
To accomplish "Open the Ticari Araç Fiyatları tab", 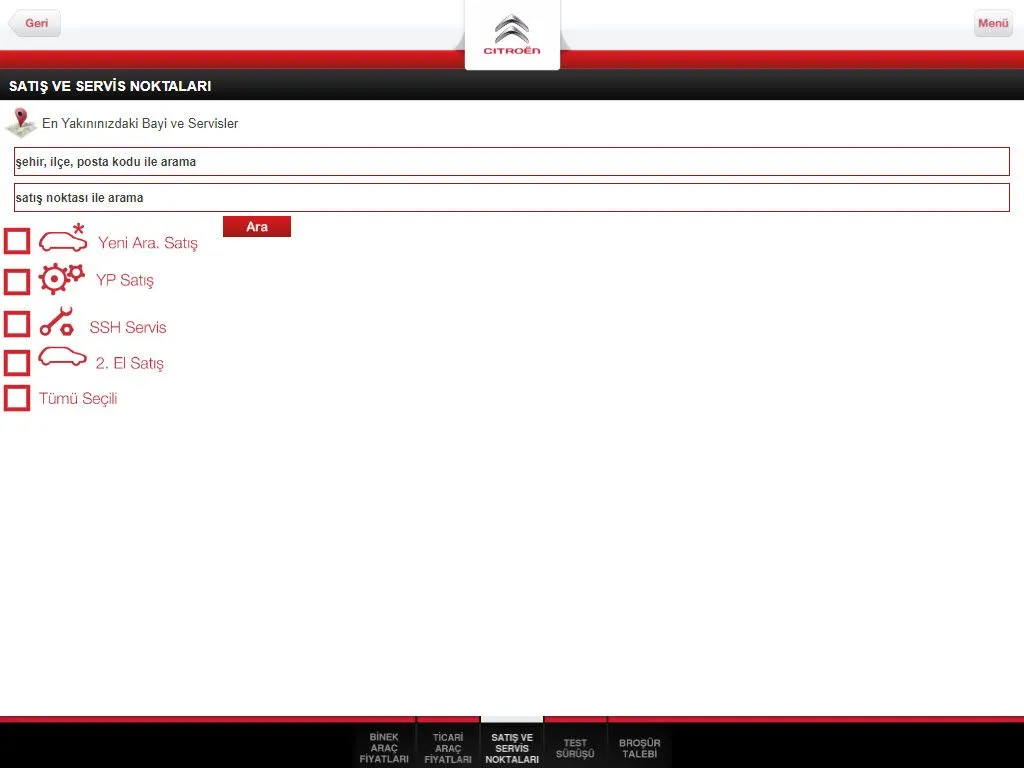I will (448, 747).
